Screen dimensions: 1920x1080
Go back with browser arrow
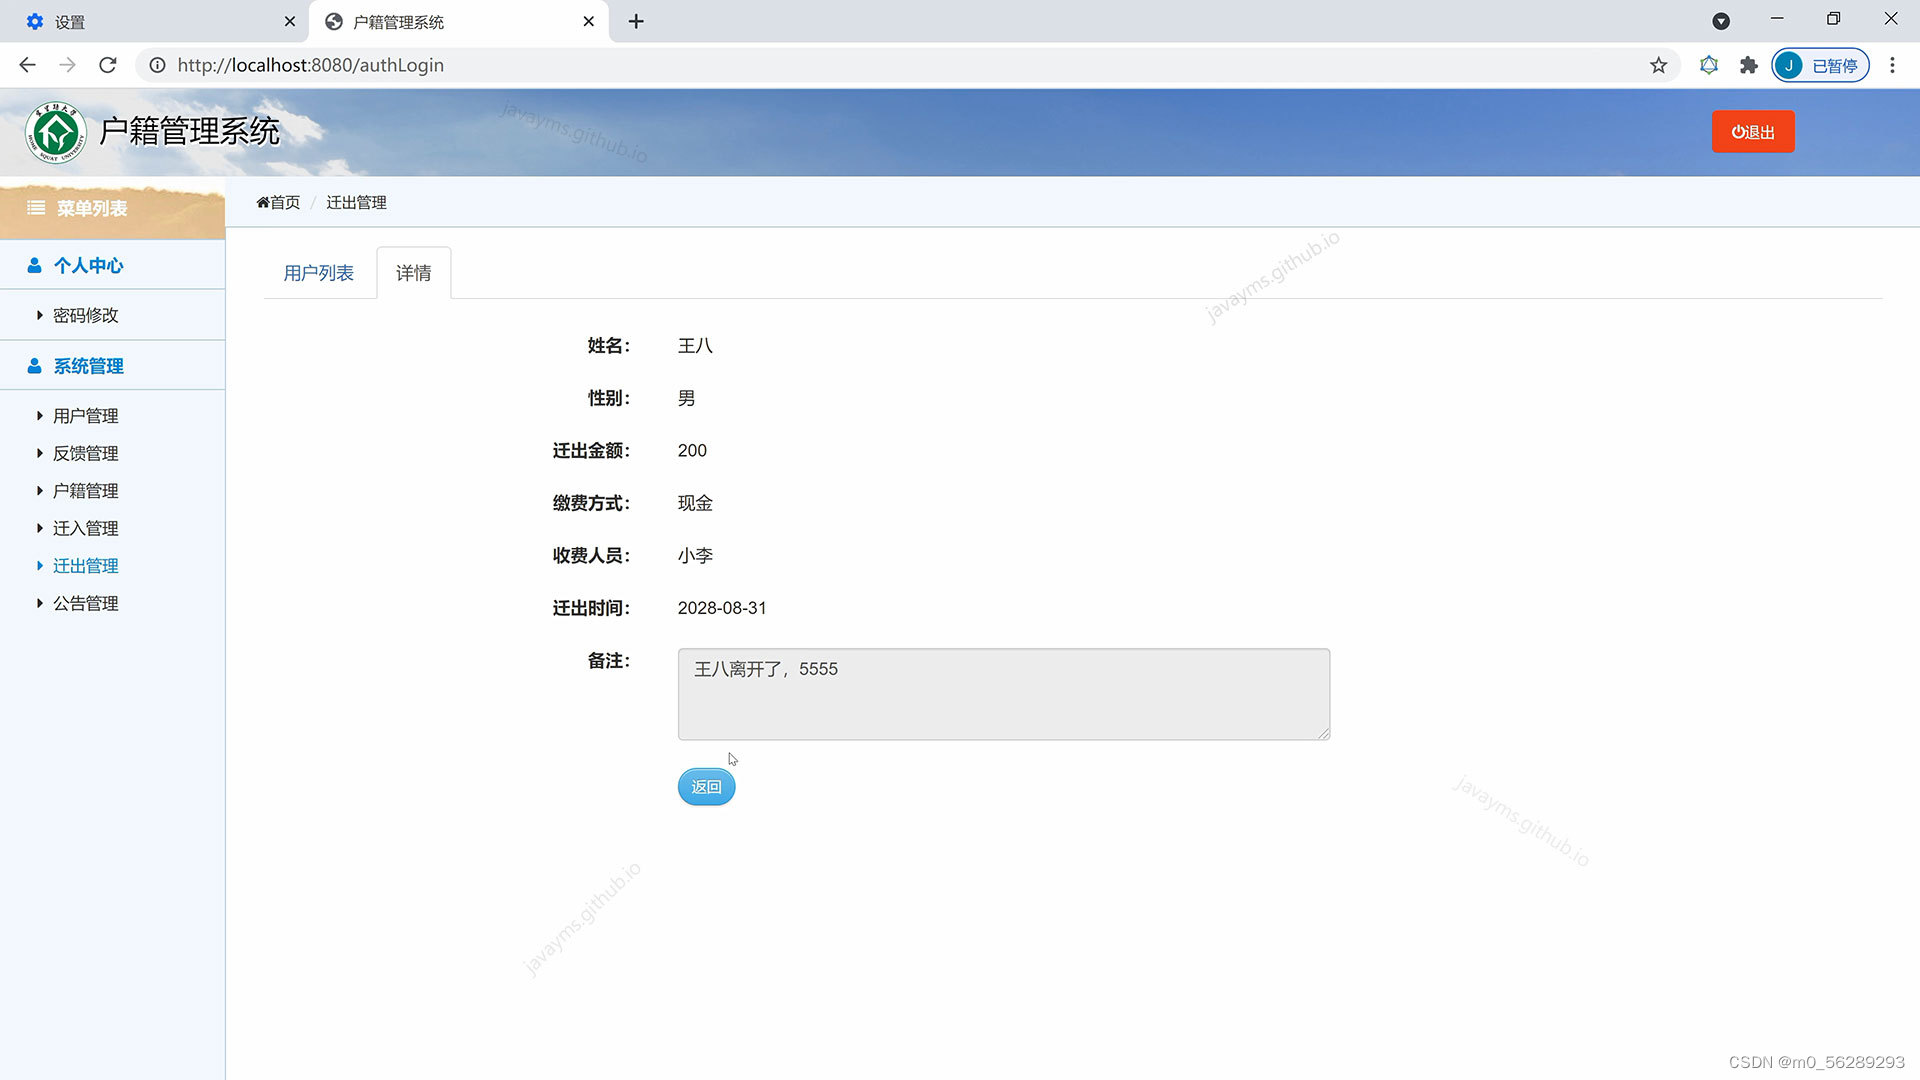(x=27, y=65)
